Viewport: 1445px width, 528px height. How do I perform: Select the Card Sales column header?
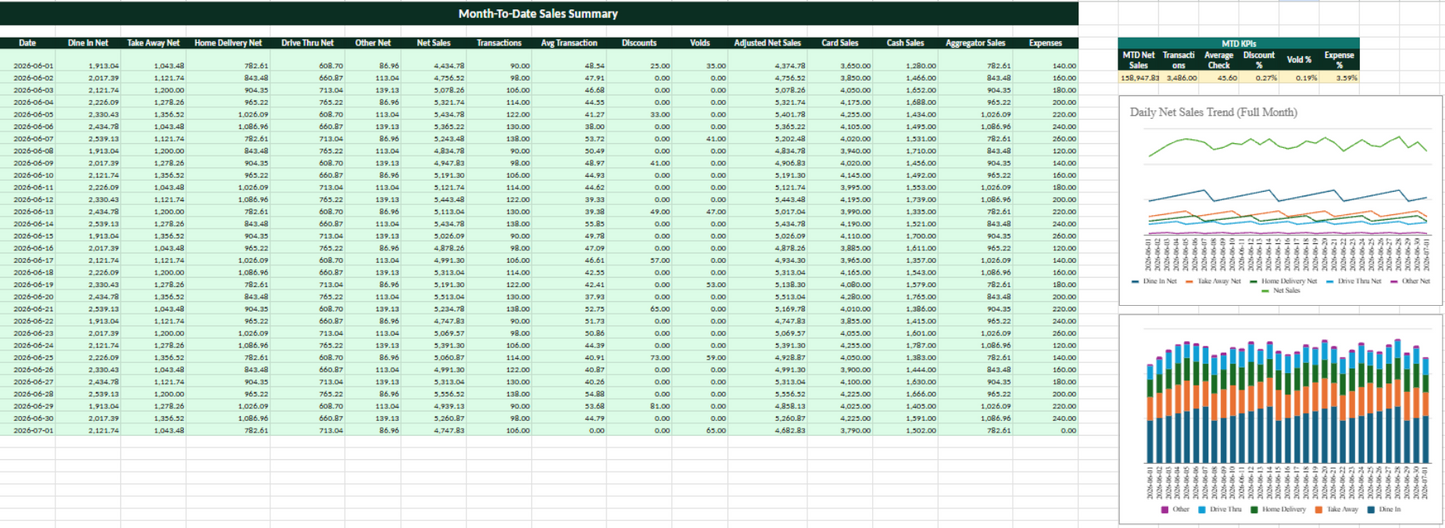coord(838,43)
